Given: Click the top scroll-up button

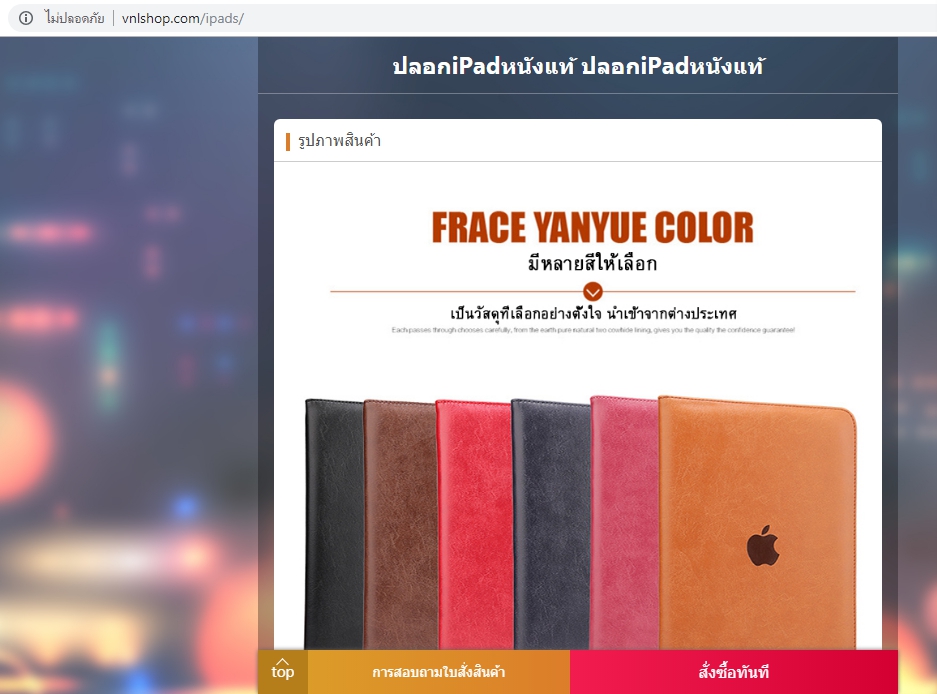Looking at the screenshot, I should 283,671.
